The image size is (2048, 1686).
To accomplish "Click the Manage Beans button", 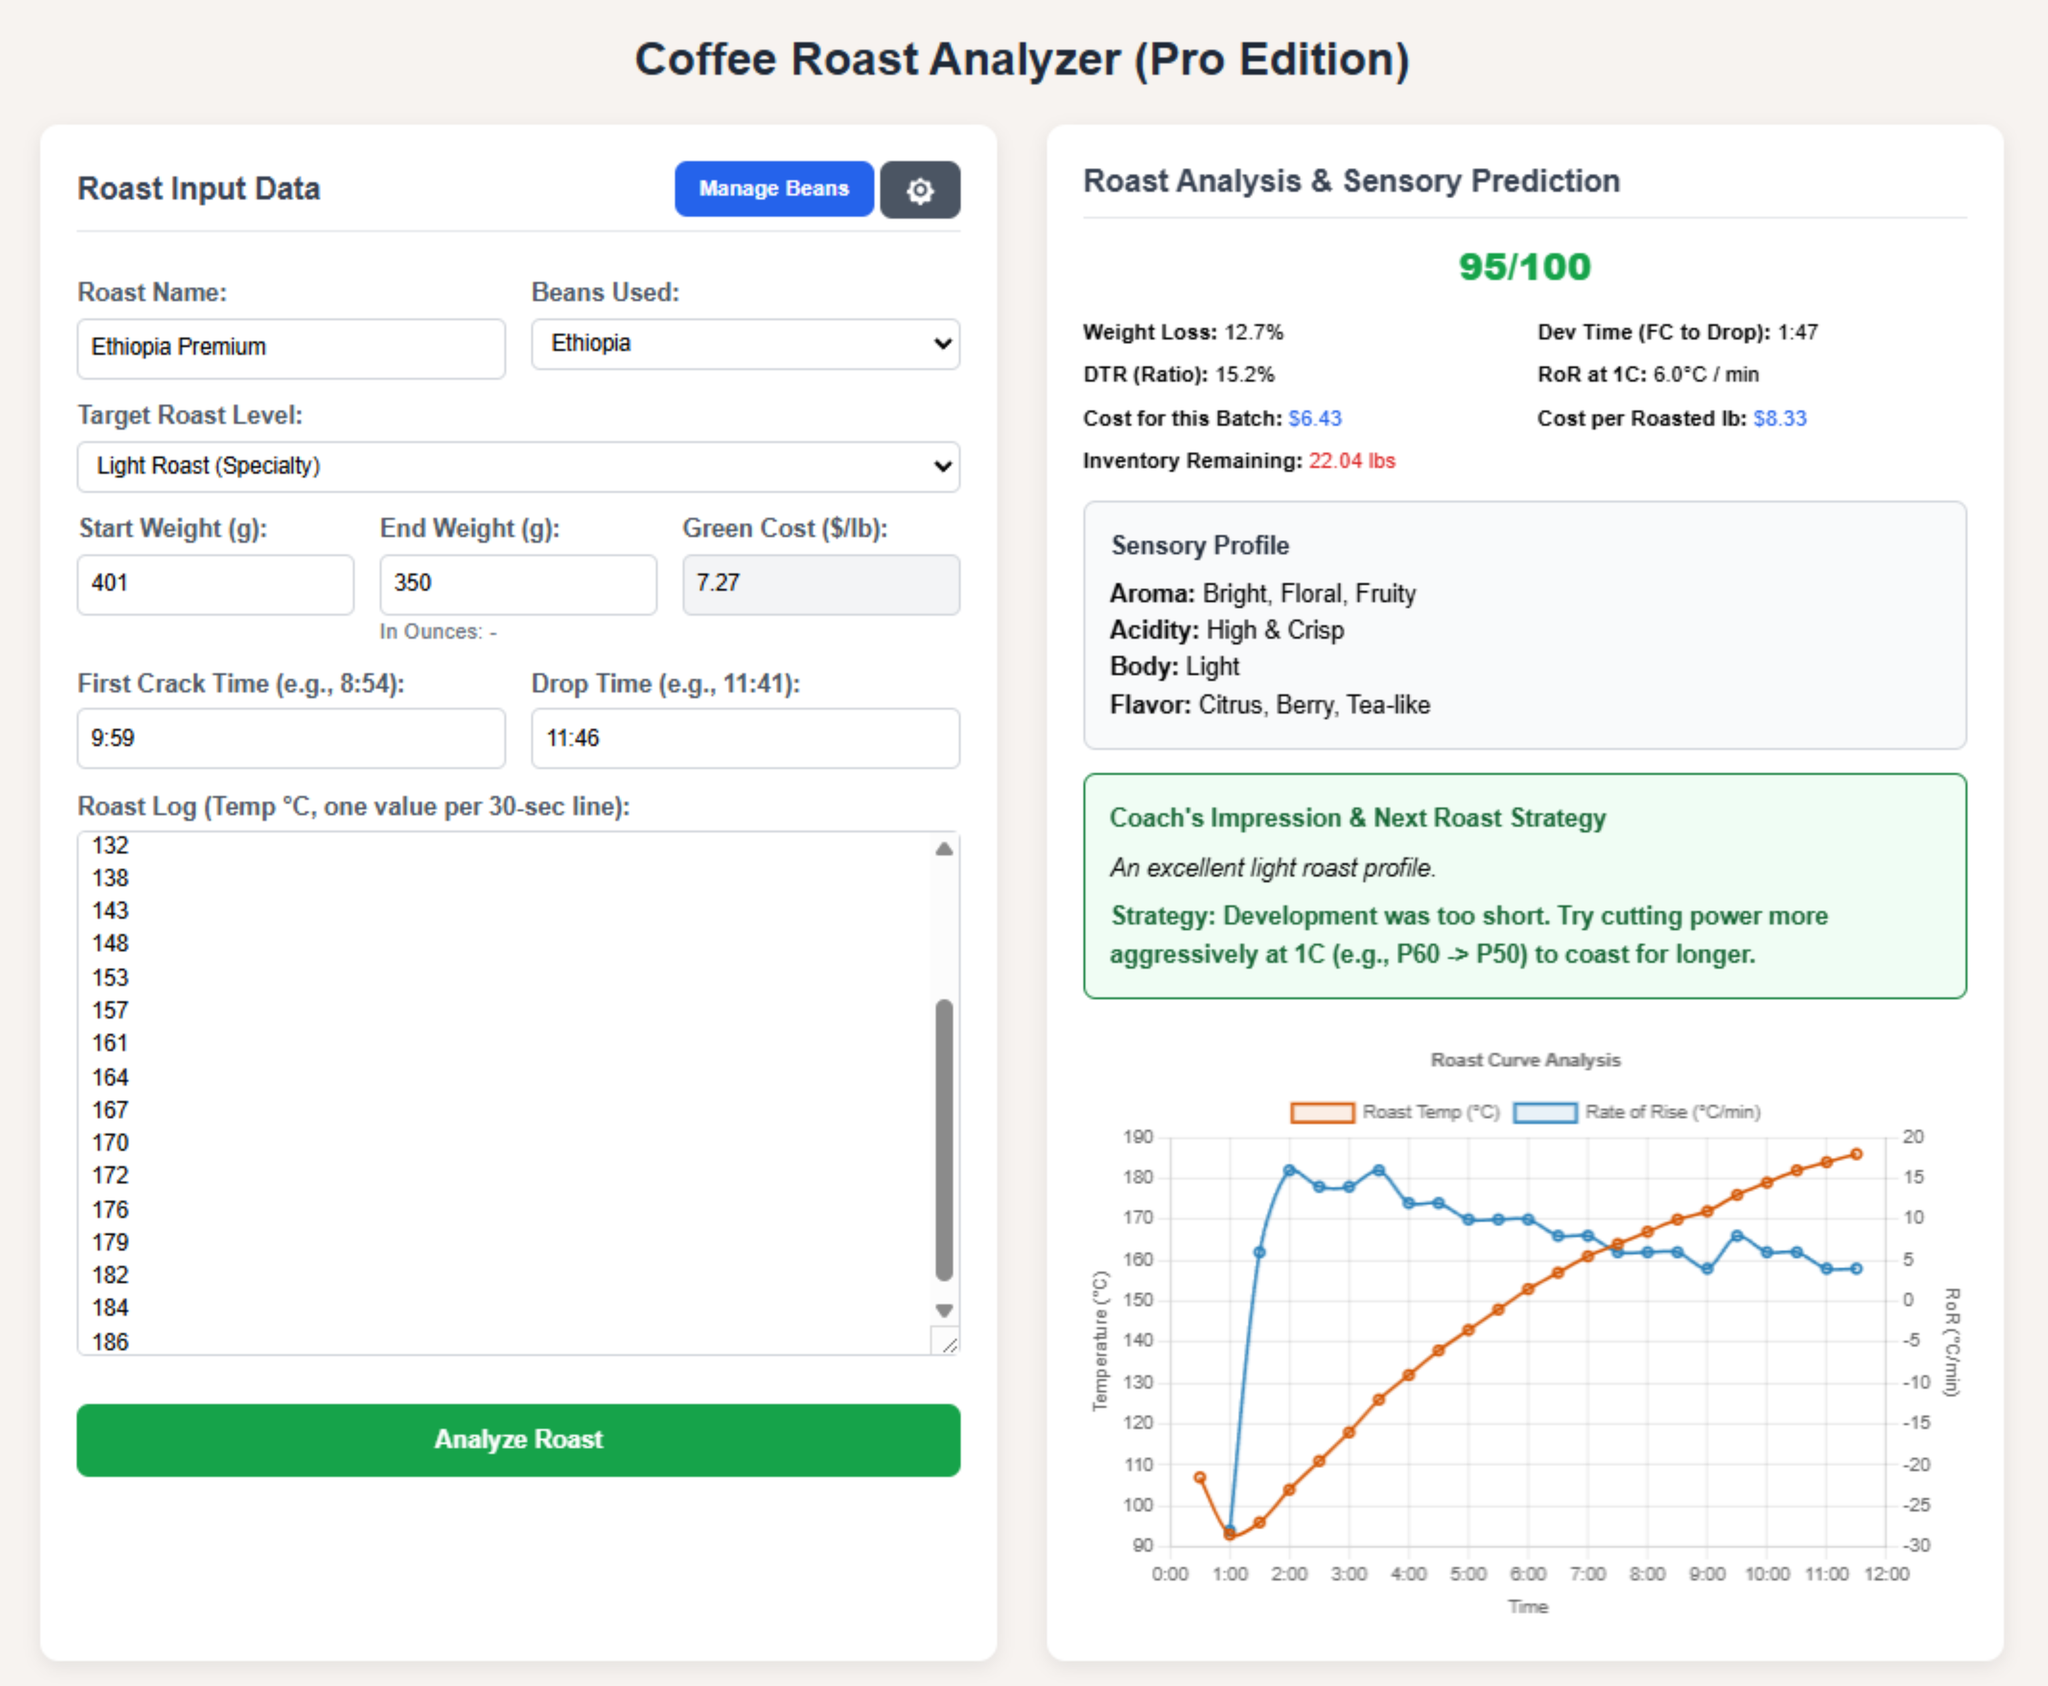I will [773, 188].
